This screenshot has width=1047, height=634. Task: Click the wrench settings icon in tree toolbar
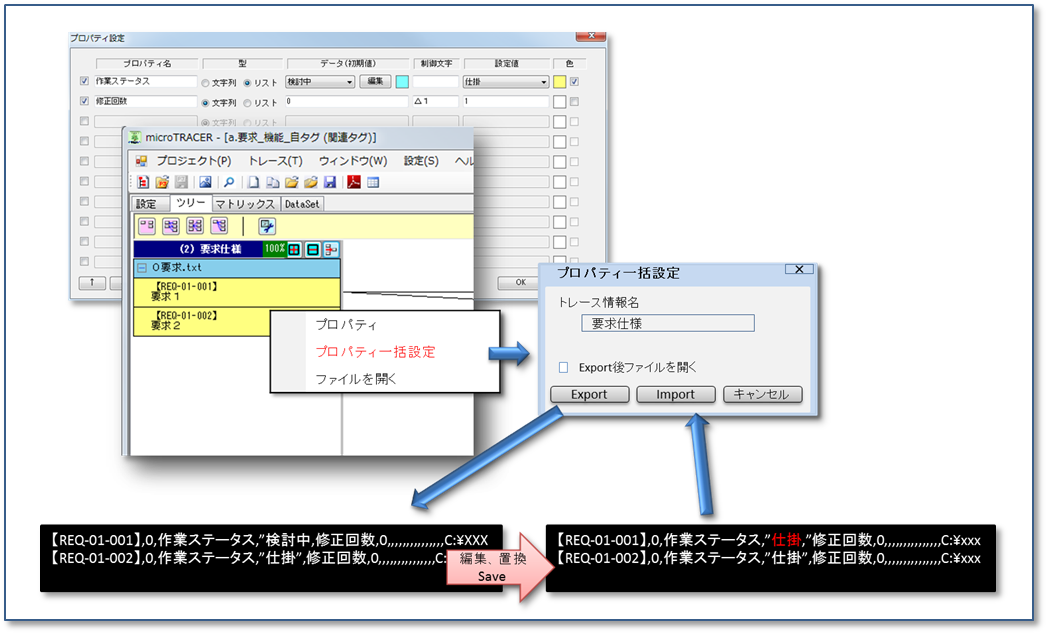click(x=267, y=226)
